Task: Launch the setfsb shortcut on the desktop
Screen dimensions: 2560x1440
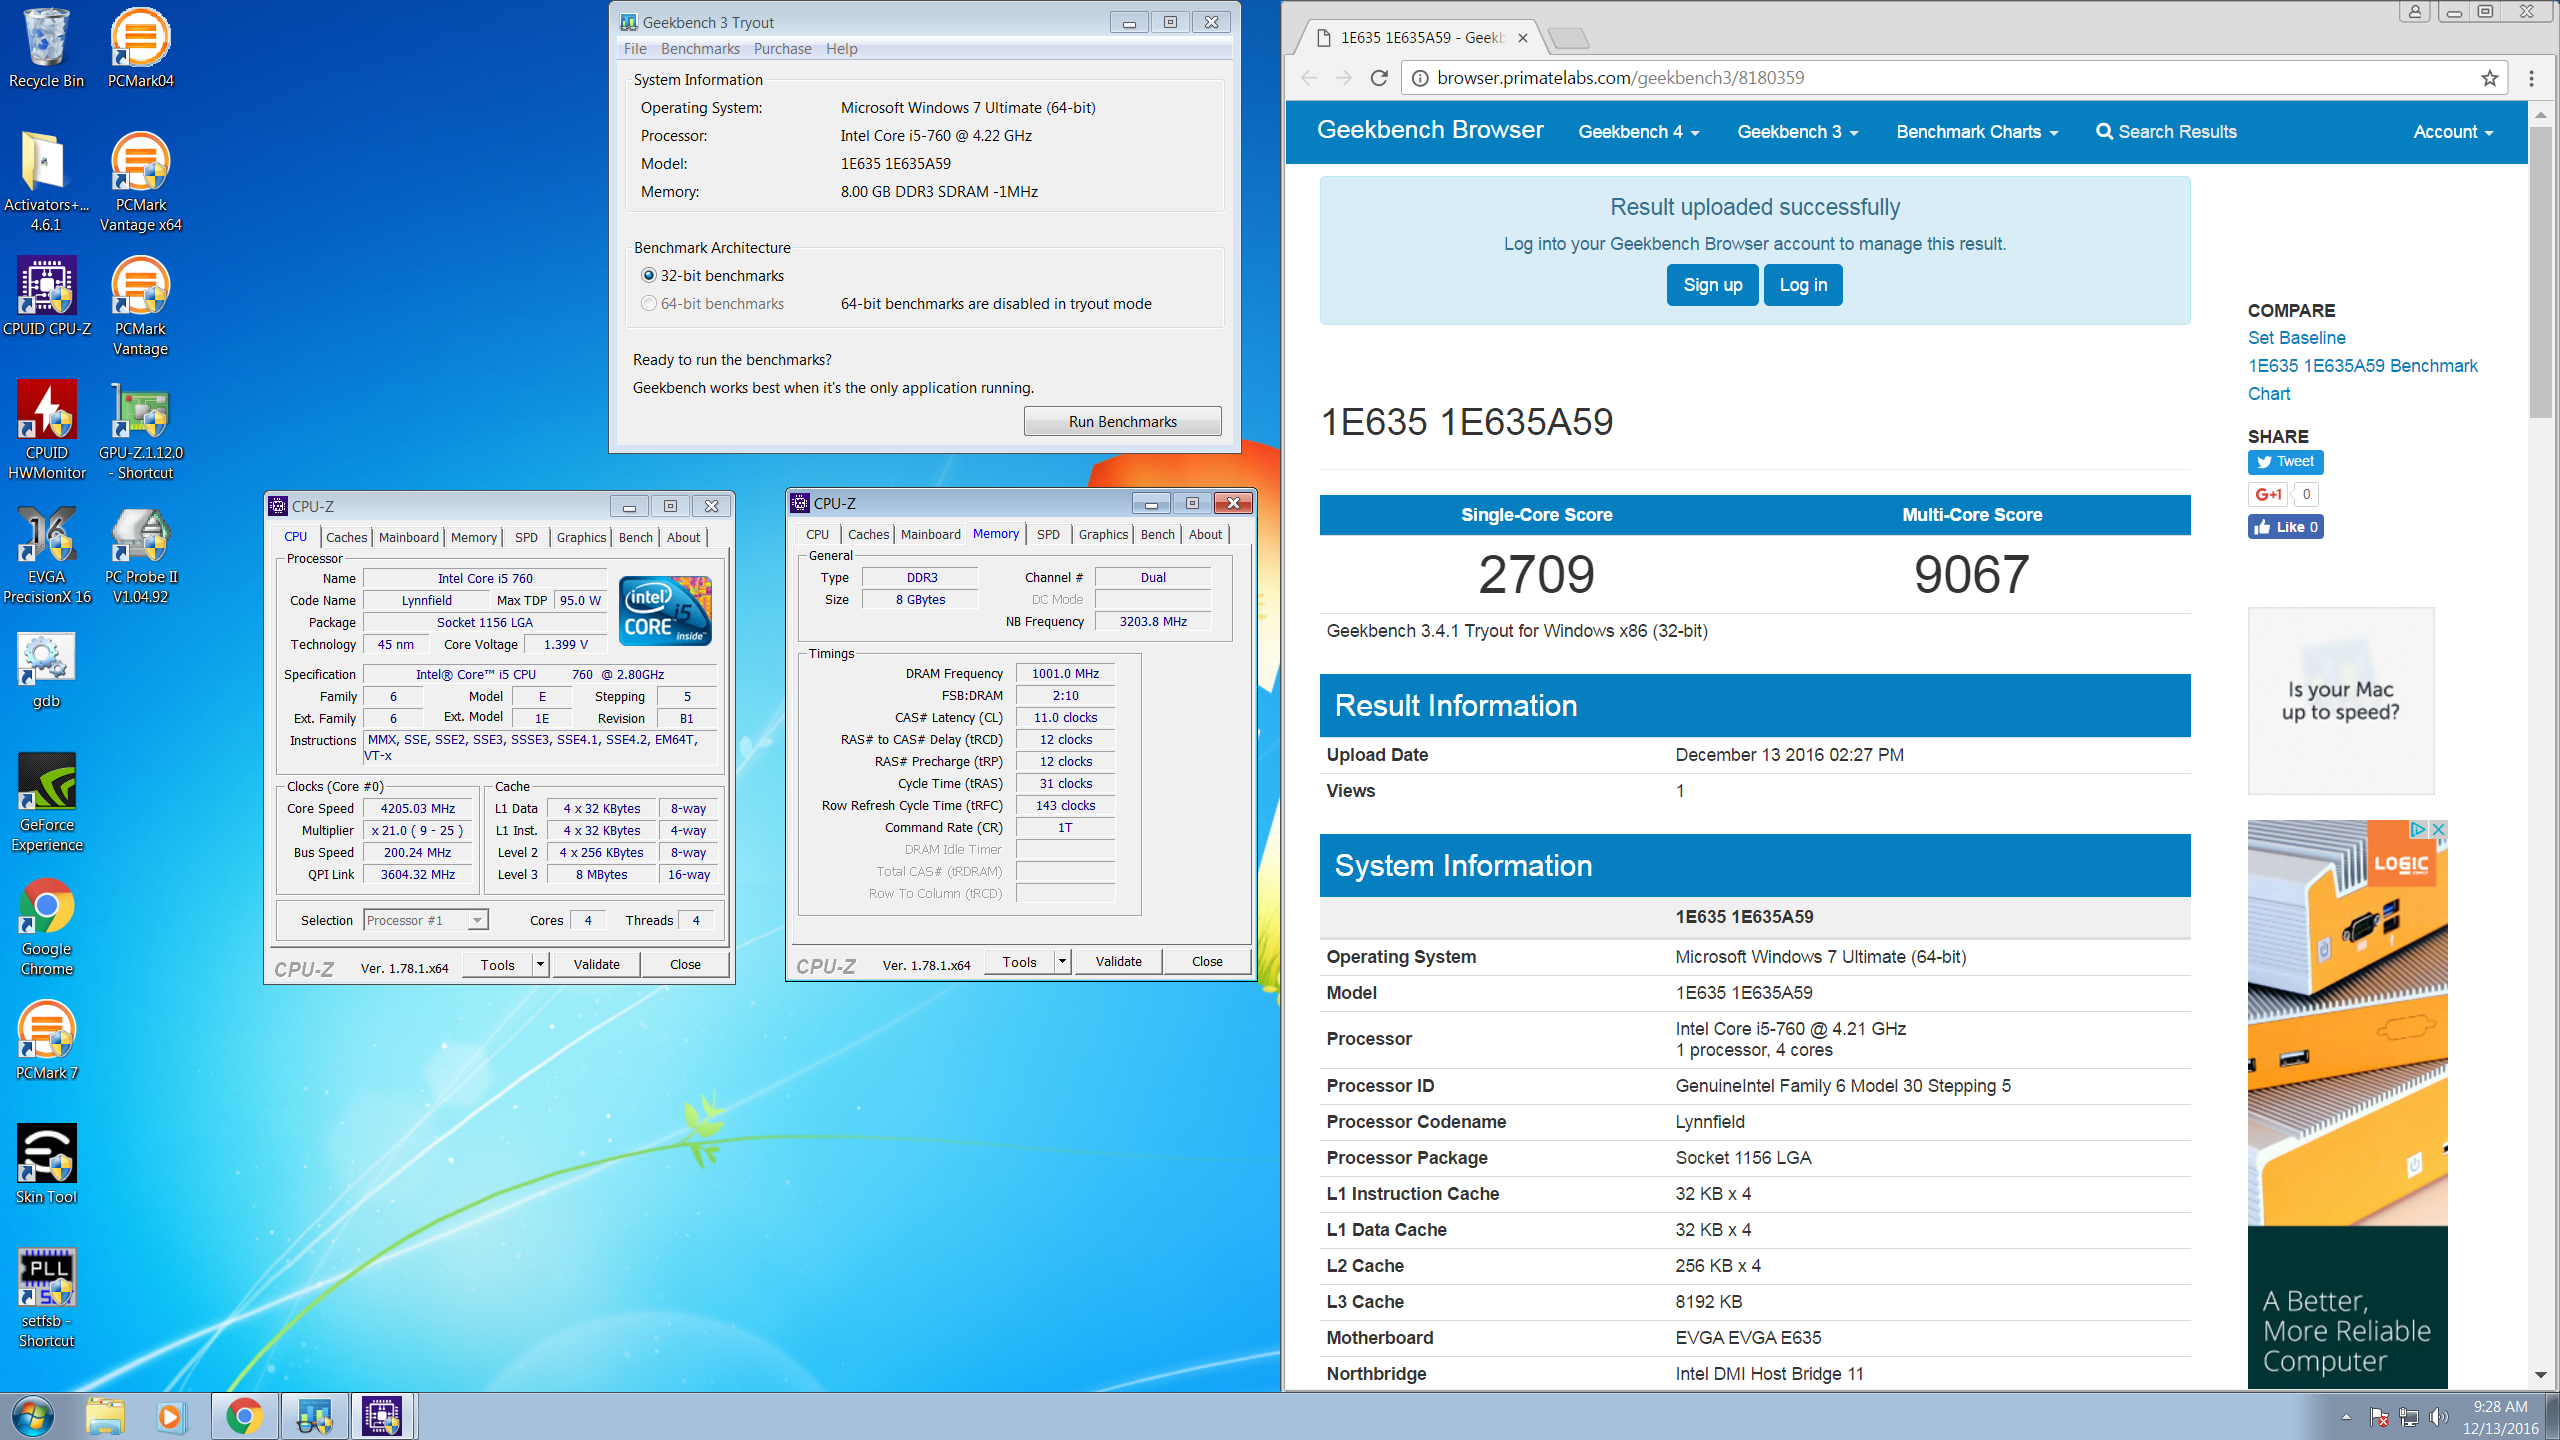Action: [46, 1298]
